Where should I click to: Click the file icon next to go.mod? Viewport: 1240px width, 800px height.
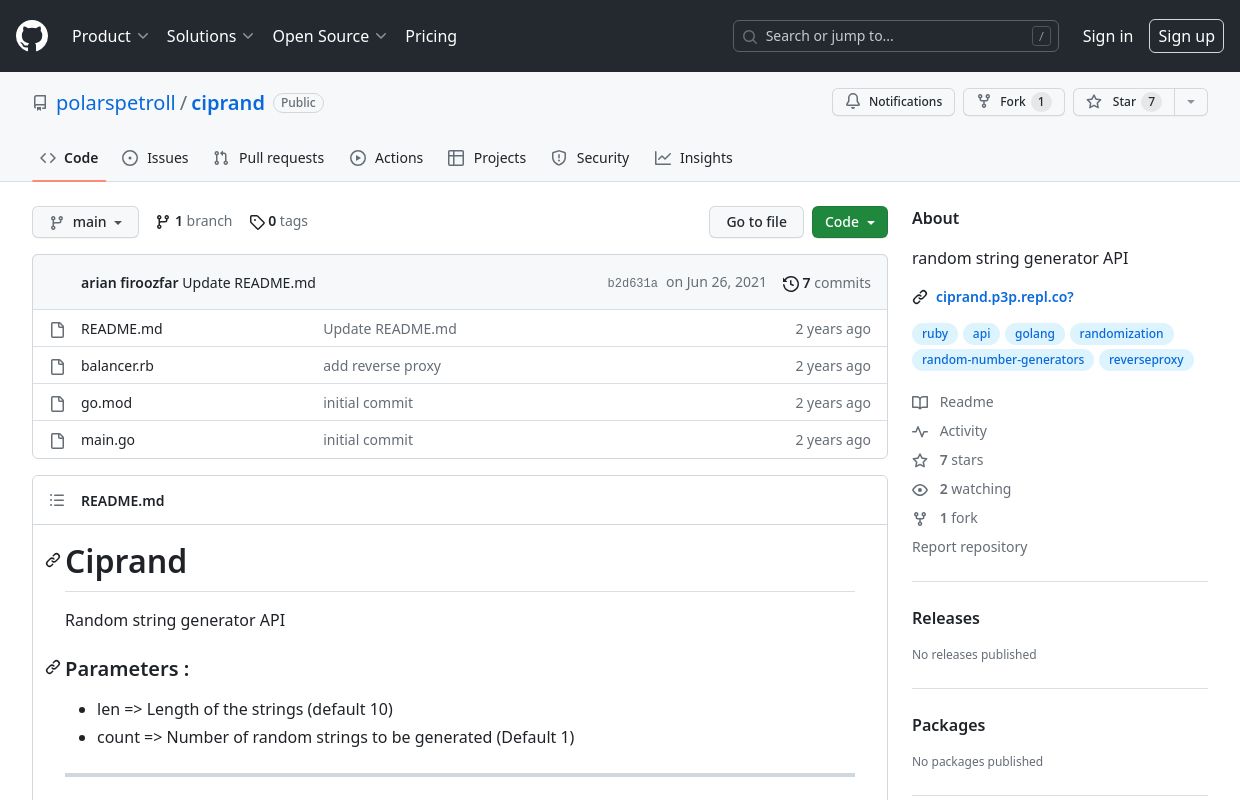(58, 403)
